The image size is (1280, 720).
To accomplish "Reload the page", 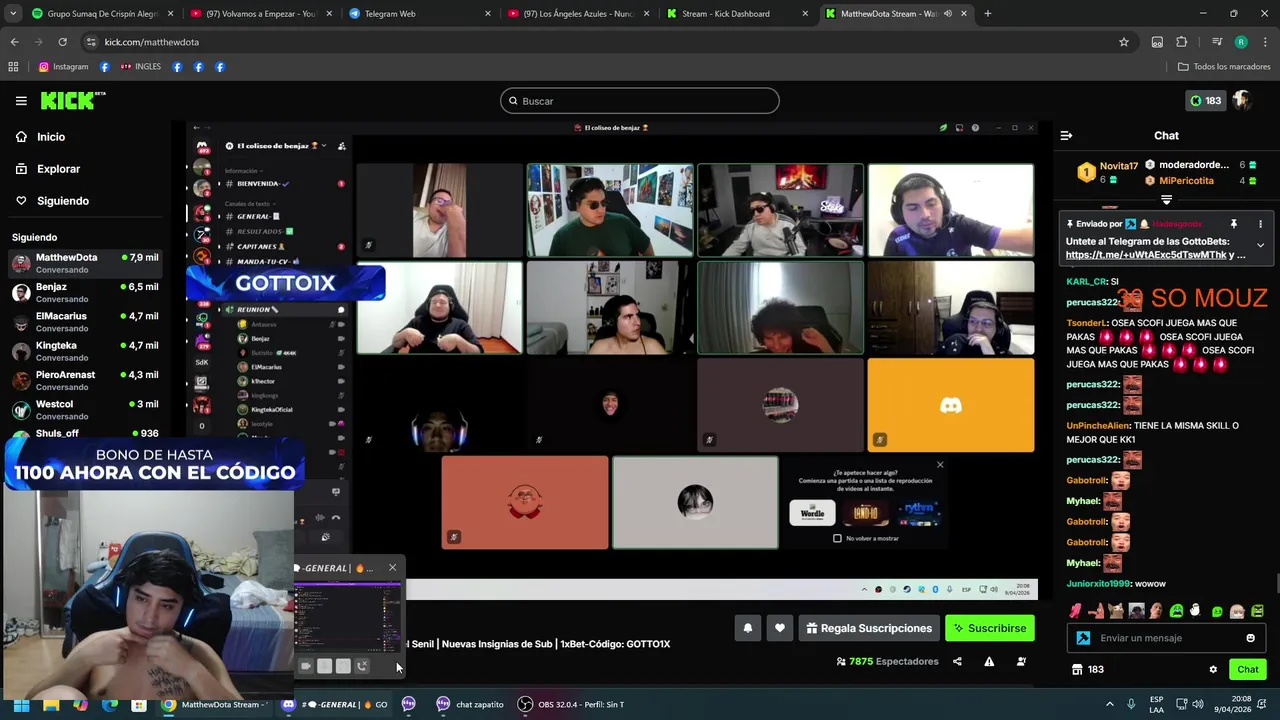I will point(62,42).
